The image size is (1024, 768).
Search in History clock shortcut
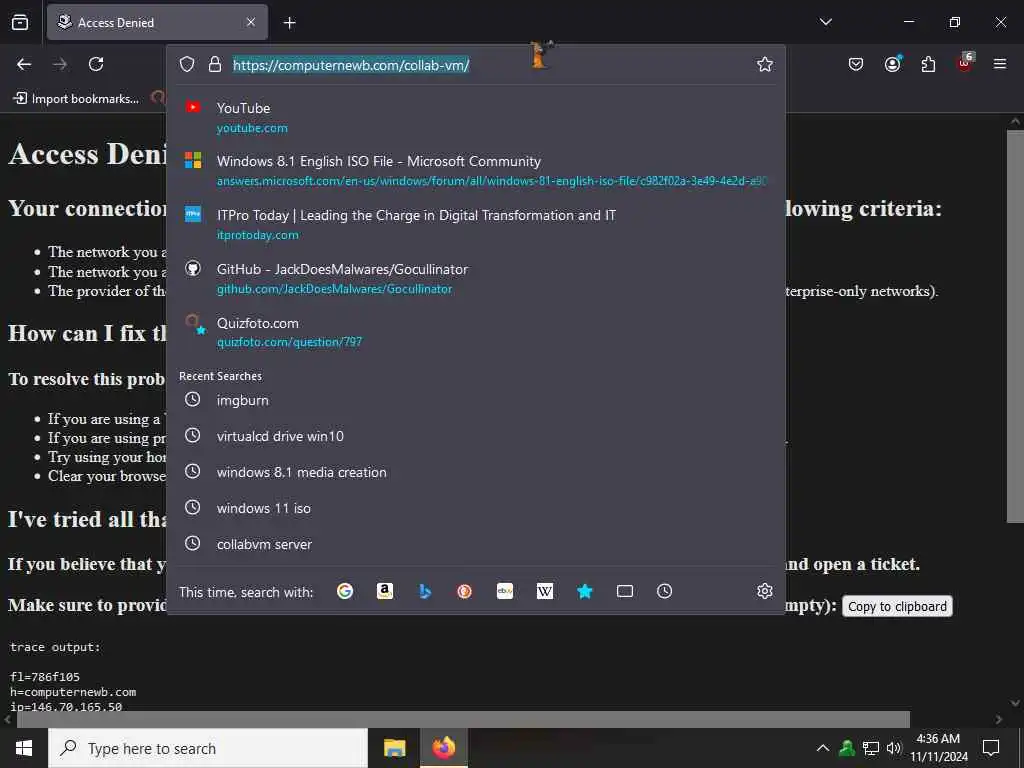tap(664, 591)
